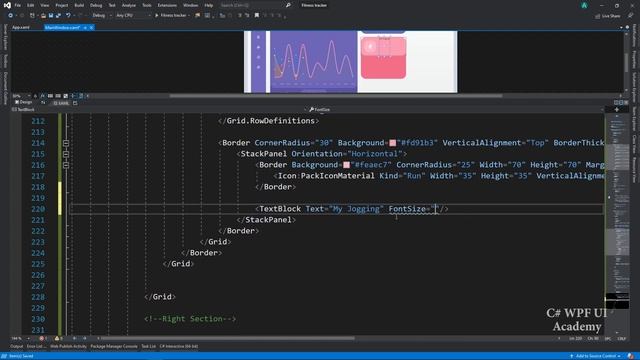Open the Output panel tab

17,347
